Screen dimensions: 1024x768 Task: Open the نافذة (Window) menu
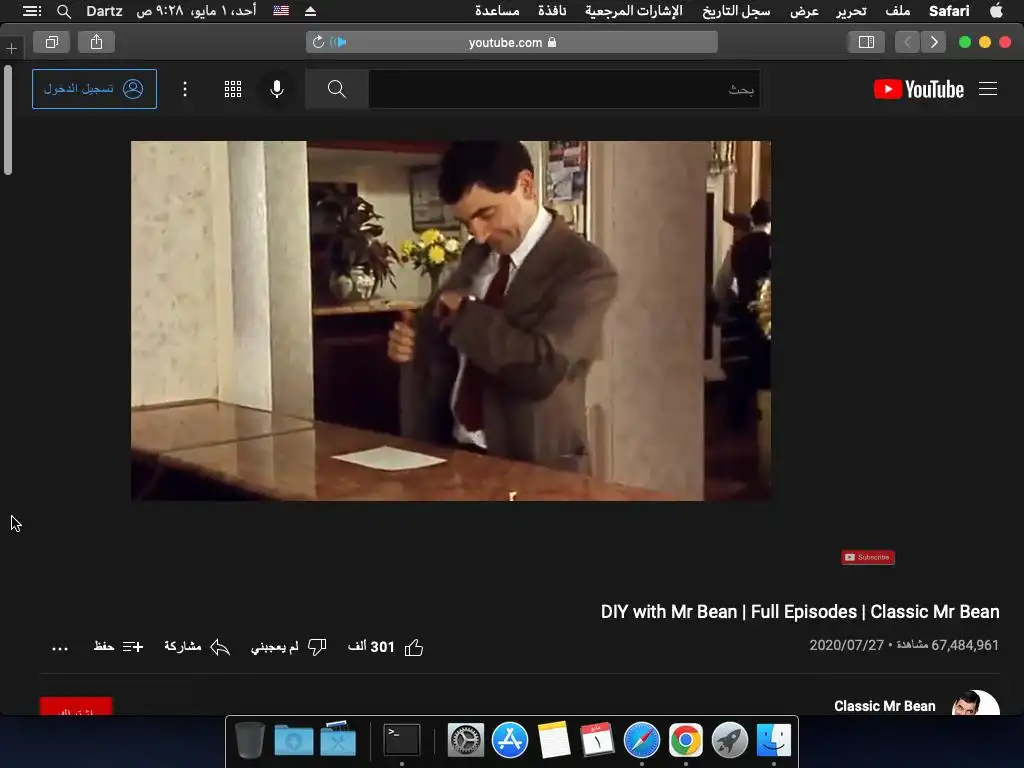pyautogui.click(x=552, y=10)
